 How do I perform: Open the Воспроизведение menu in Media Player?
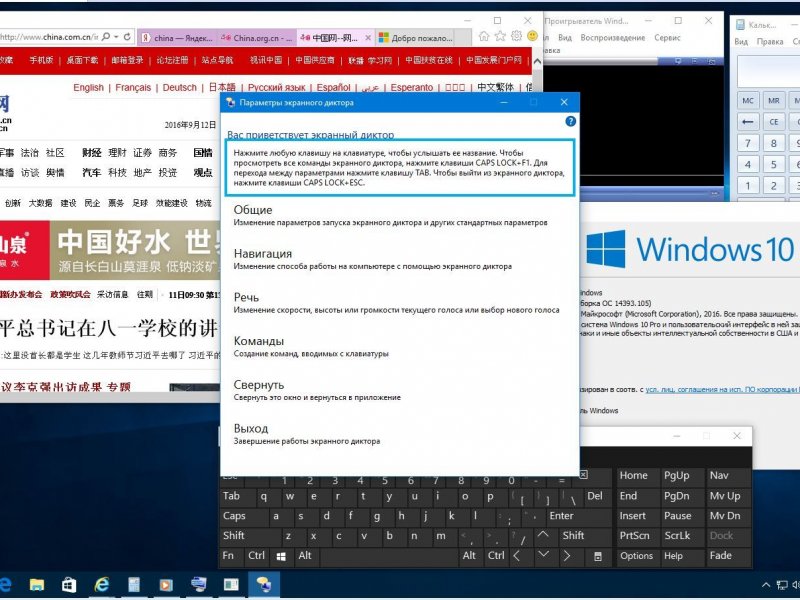(x=612, y=38)
